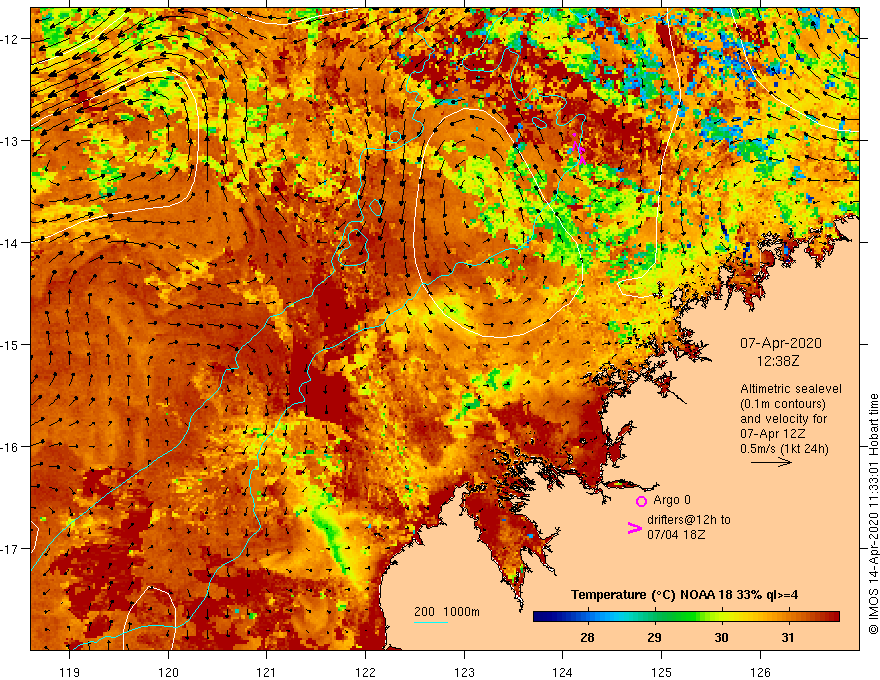Click longitude axis label 120

(168, 672)
